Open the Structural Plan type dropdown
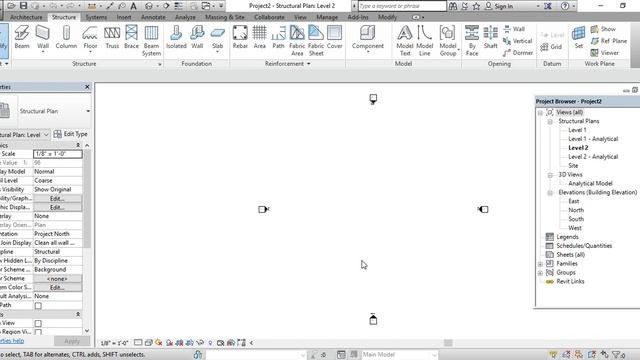Image resolution: width=640 pixels, height=360 pixels. tap(88, 111)
